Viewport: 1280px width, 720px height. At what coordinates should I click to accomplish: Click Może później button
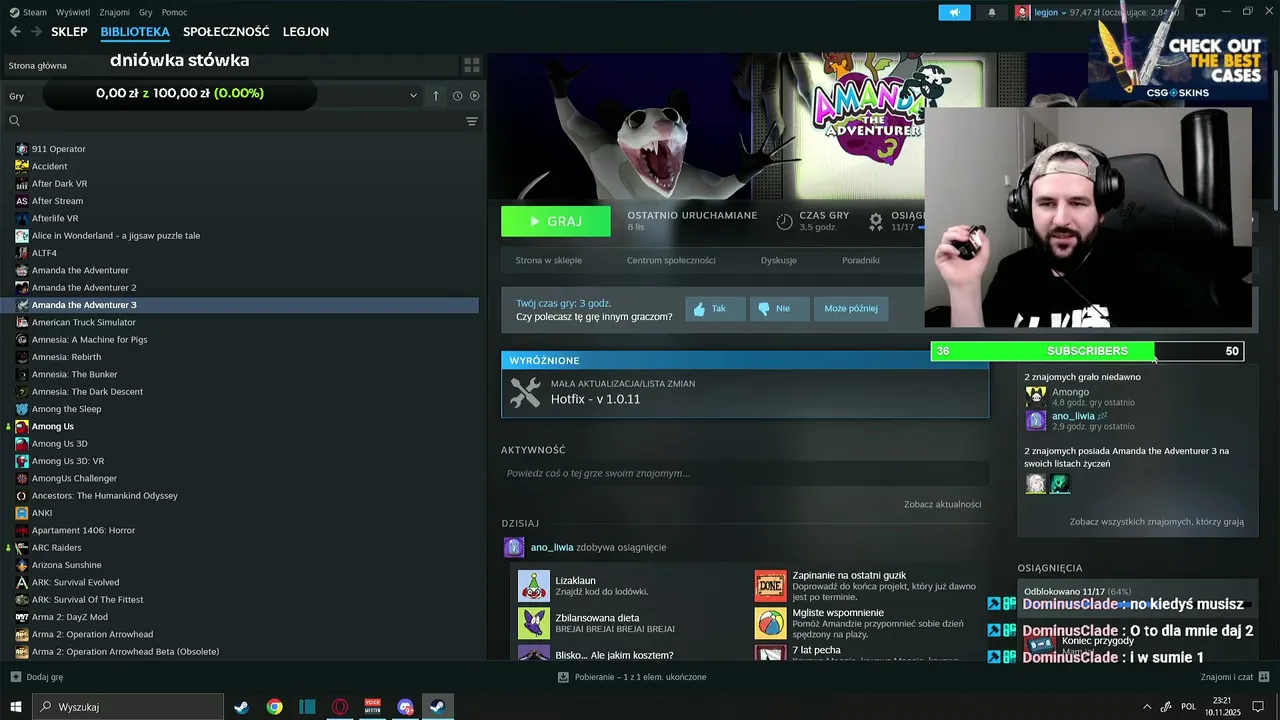tap(851, 309)
